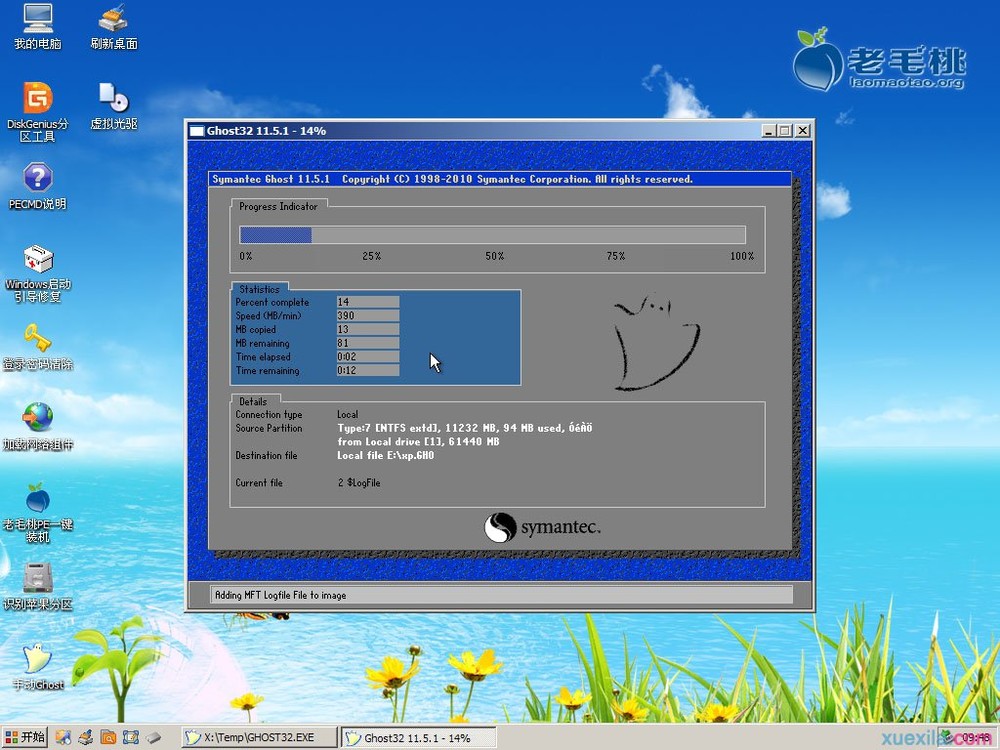This screenshot has height=750, width=1000.
Task: Launch the virtual CD drive icon
Action: pos(113,100)
